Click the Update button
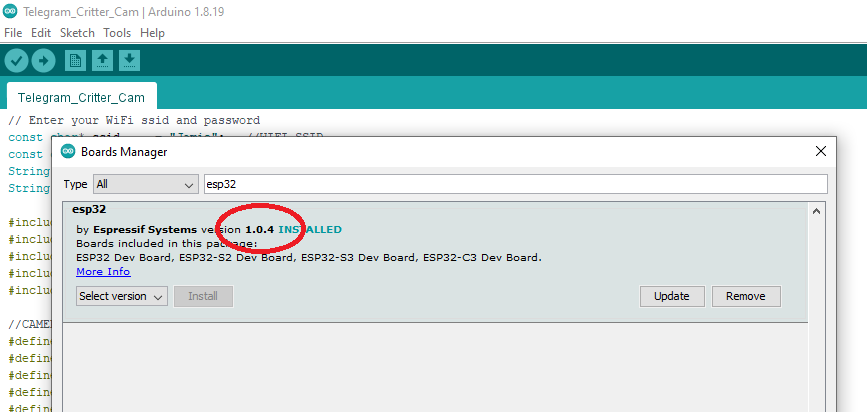Image resolution: width=867 pixels, height=412 pixels. (672, 296)
